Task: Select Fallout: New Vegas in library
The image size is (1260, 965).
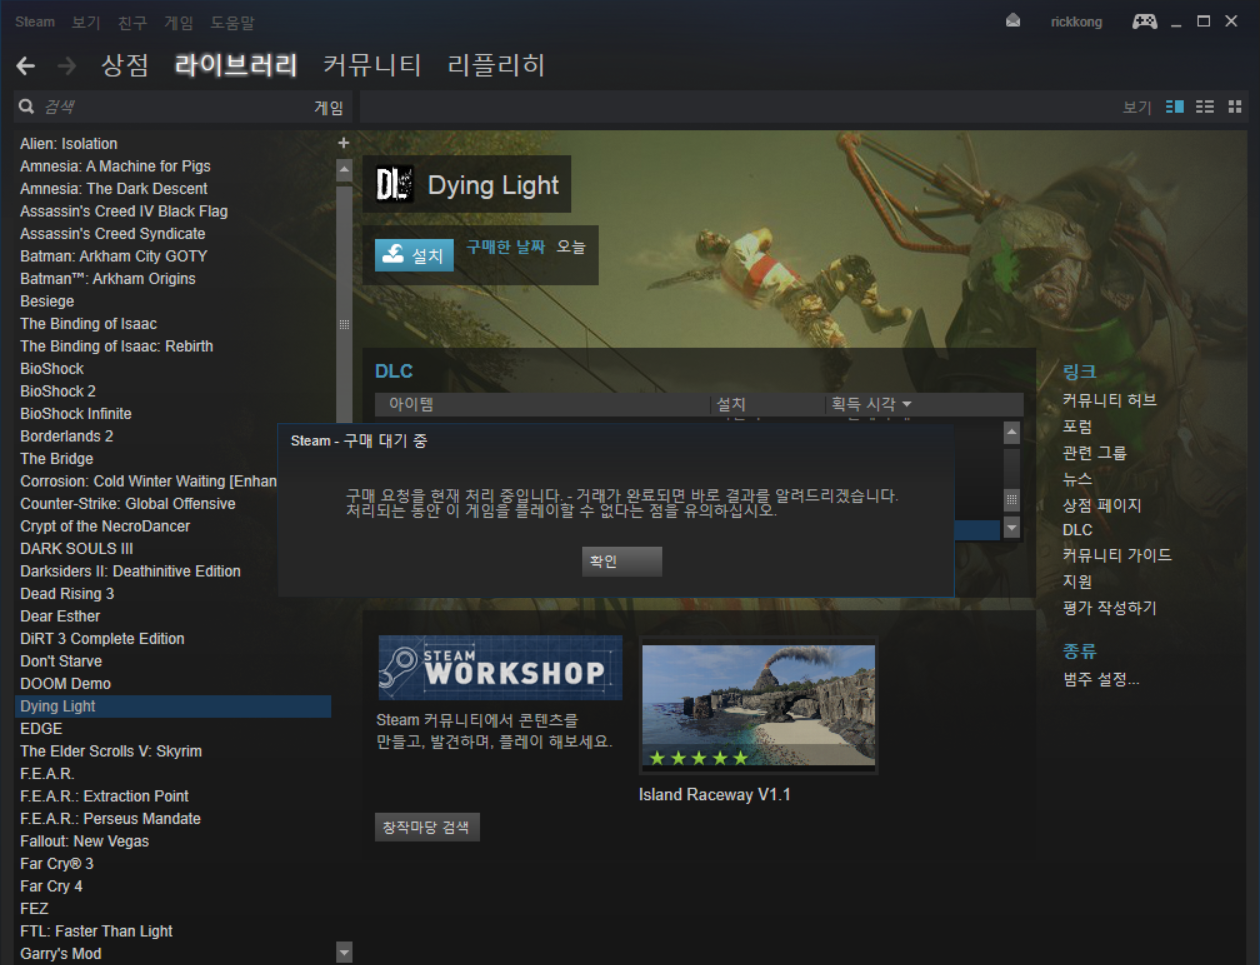Action: coord(85,841)
